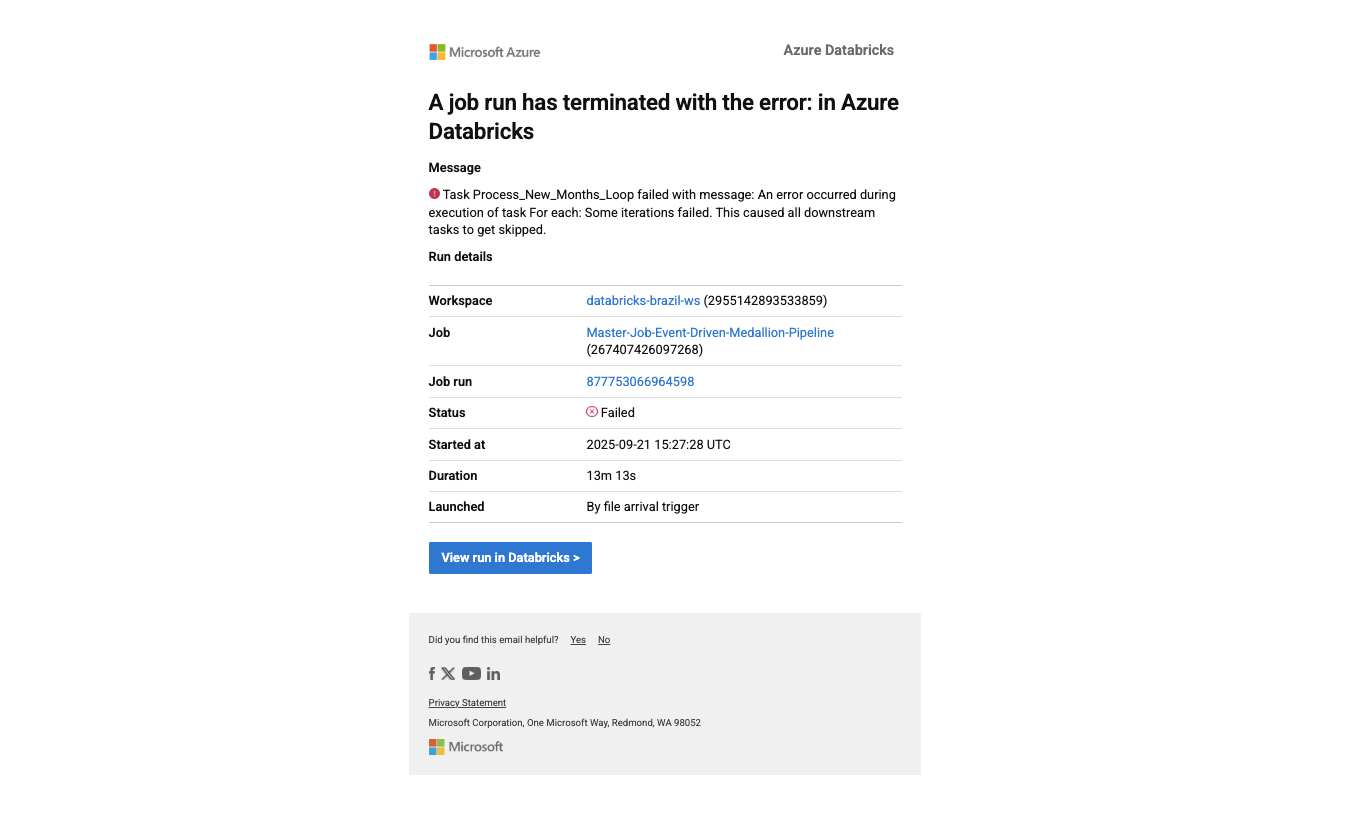Click the Microsoft Azure logo in header

(485, 52)
